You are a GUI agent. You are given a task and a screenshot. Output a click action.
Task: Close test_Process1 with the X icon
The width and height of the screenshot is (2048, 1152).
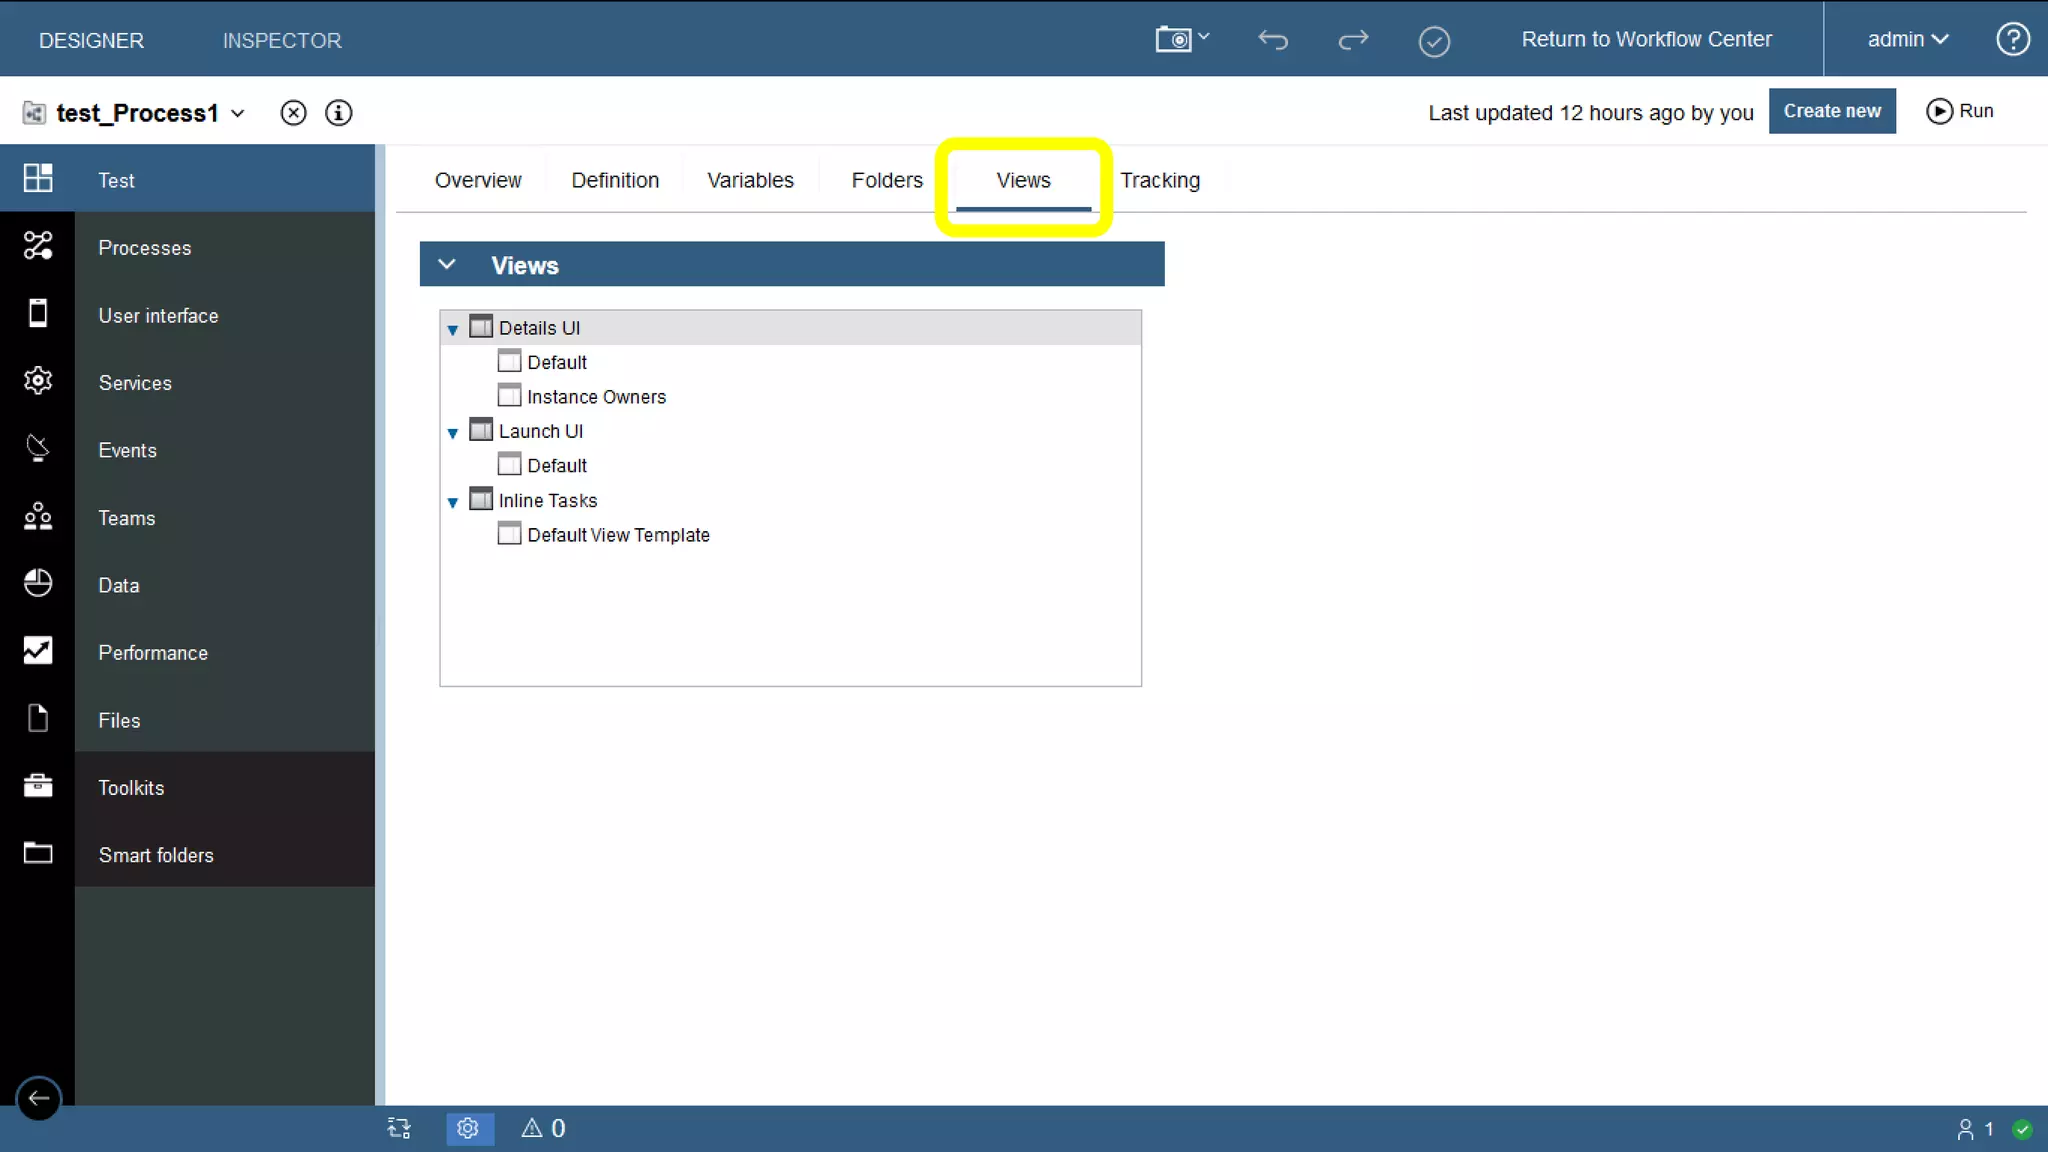[293, 113]
